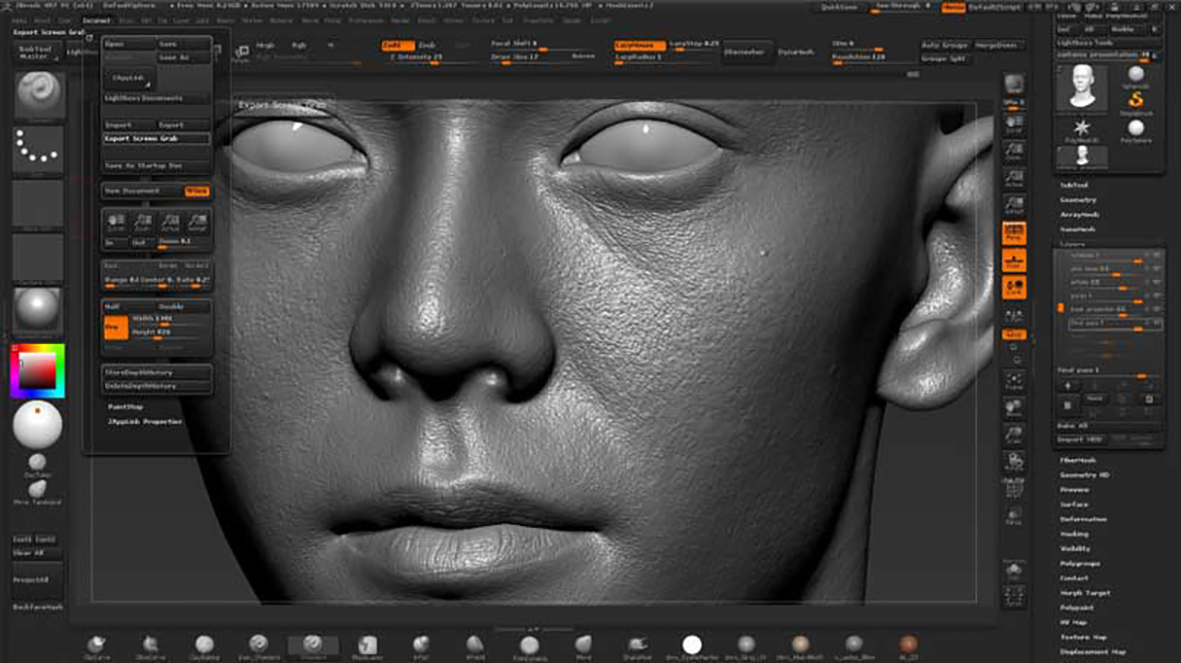Expand the SubTool subpalette

tap(1073, 185)
